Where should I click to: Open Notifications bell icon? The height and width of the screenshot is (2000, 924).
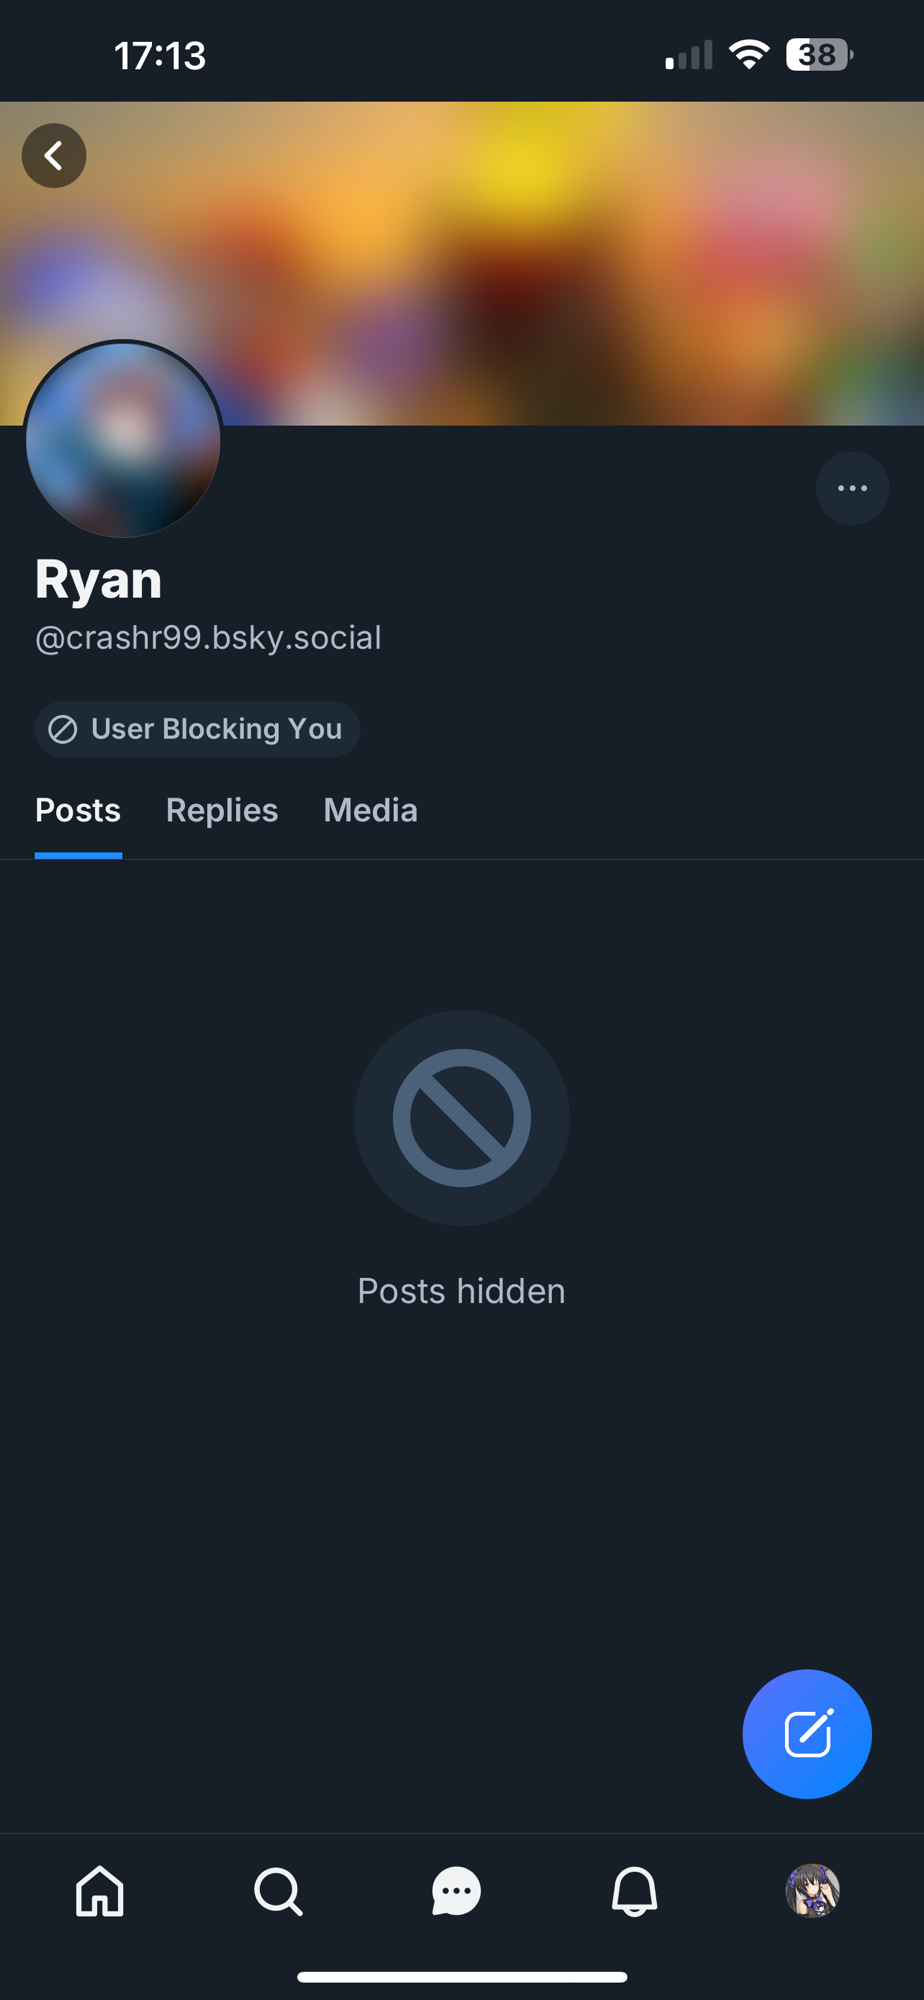pos(634,1891)
